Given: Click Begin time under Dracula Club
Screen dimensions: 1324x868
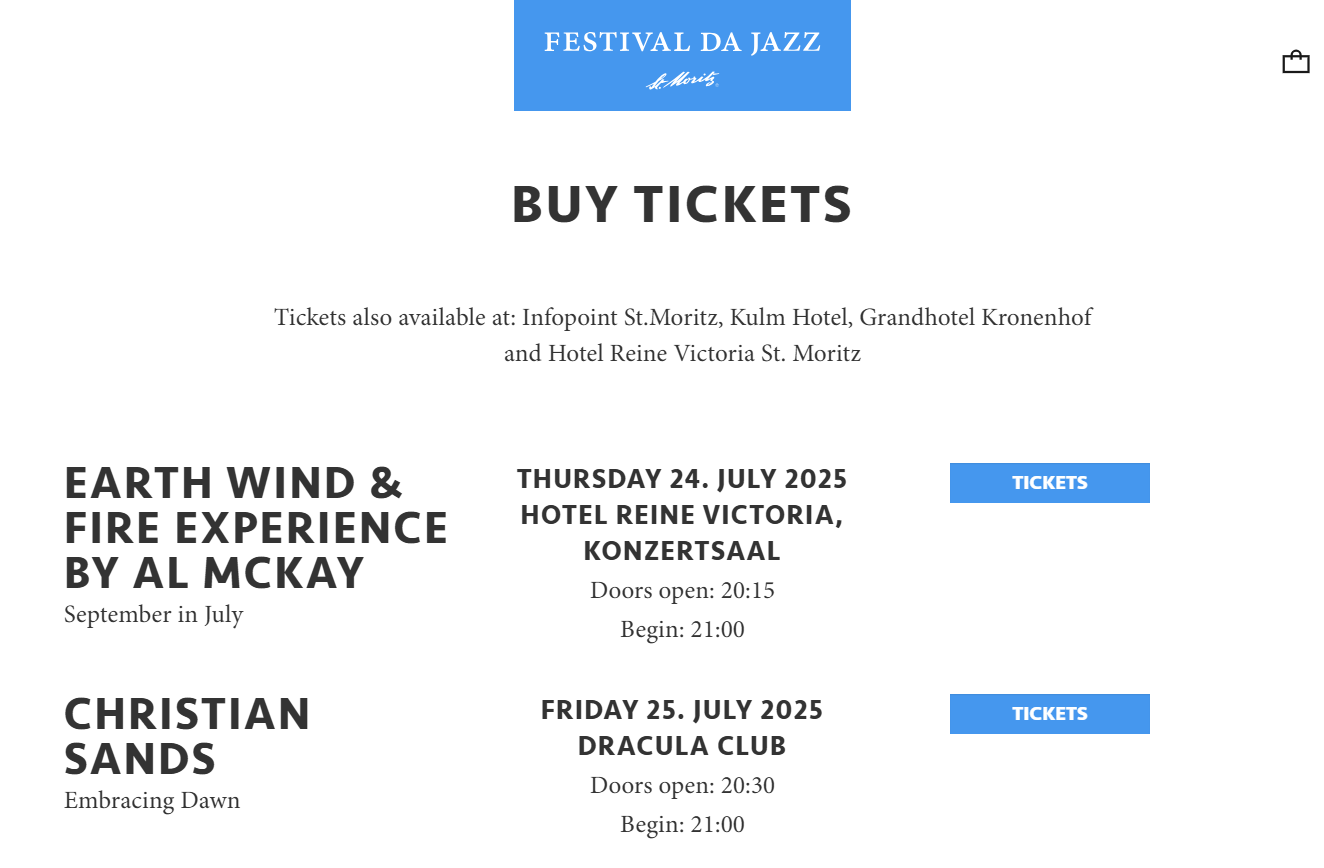Looking at the screenshot, I should (682, 825).
